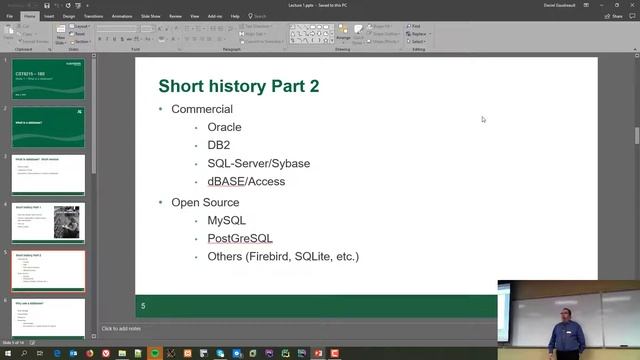Select slide 4 thumbnail with photo
Viewport: 640px width, 360px height.
coord(48,223)
